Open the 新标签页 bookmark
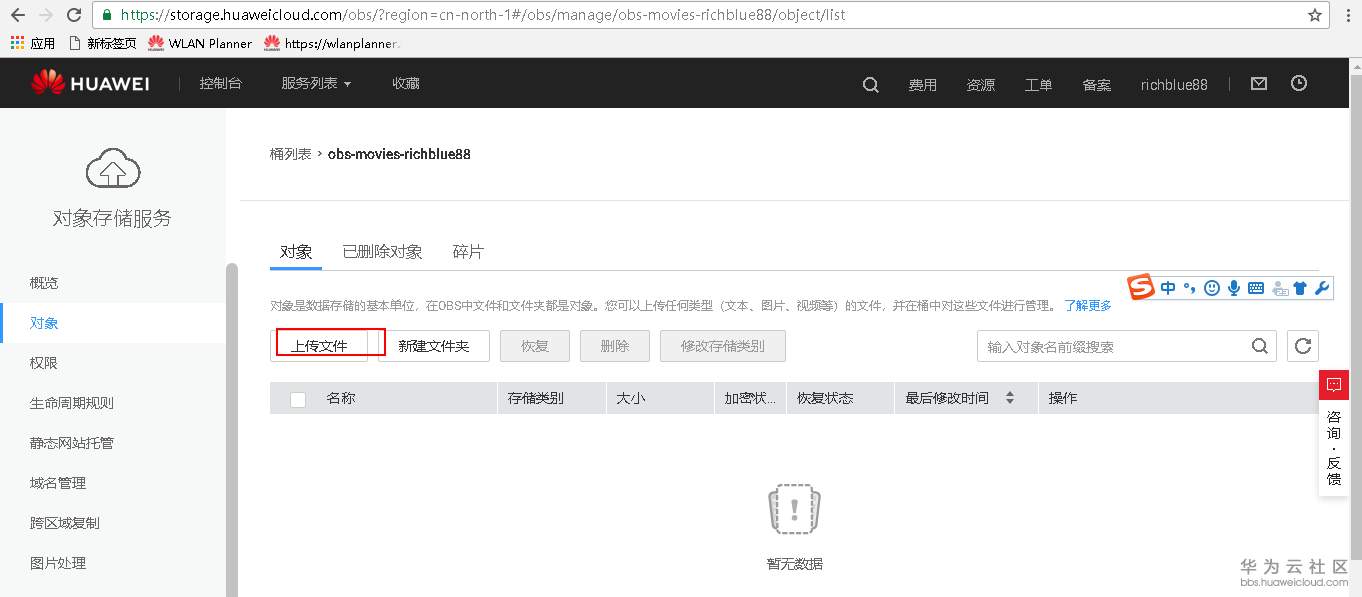The image size is (1362, 597). pos(103,43)
